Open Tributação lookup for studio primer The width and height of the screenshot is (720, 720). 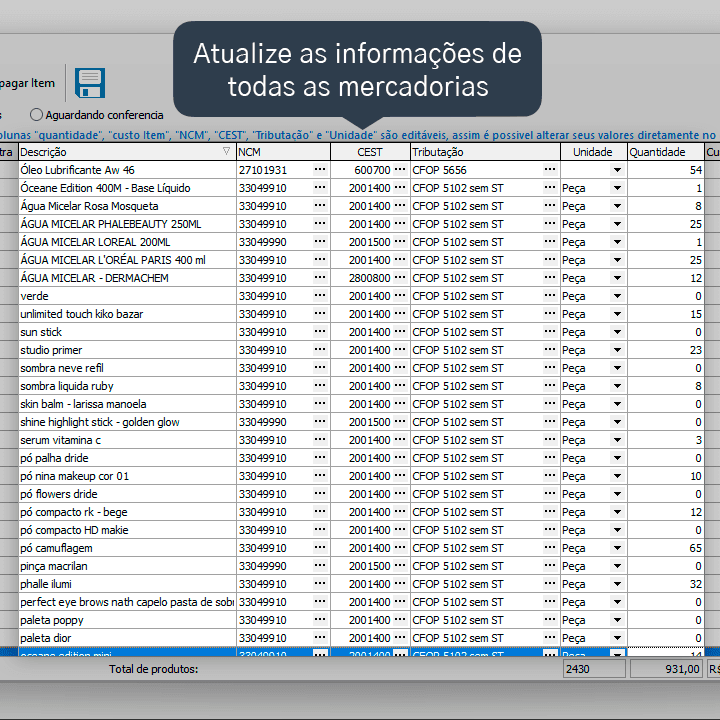point(550,350)
